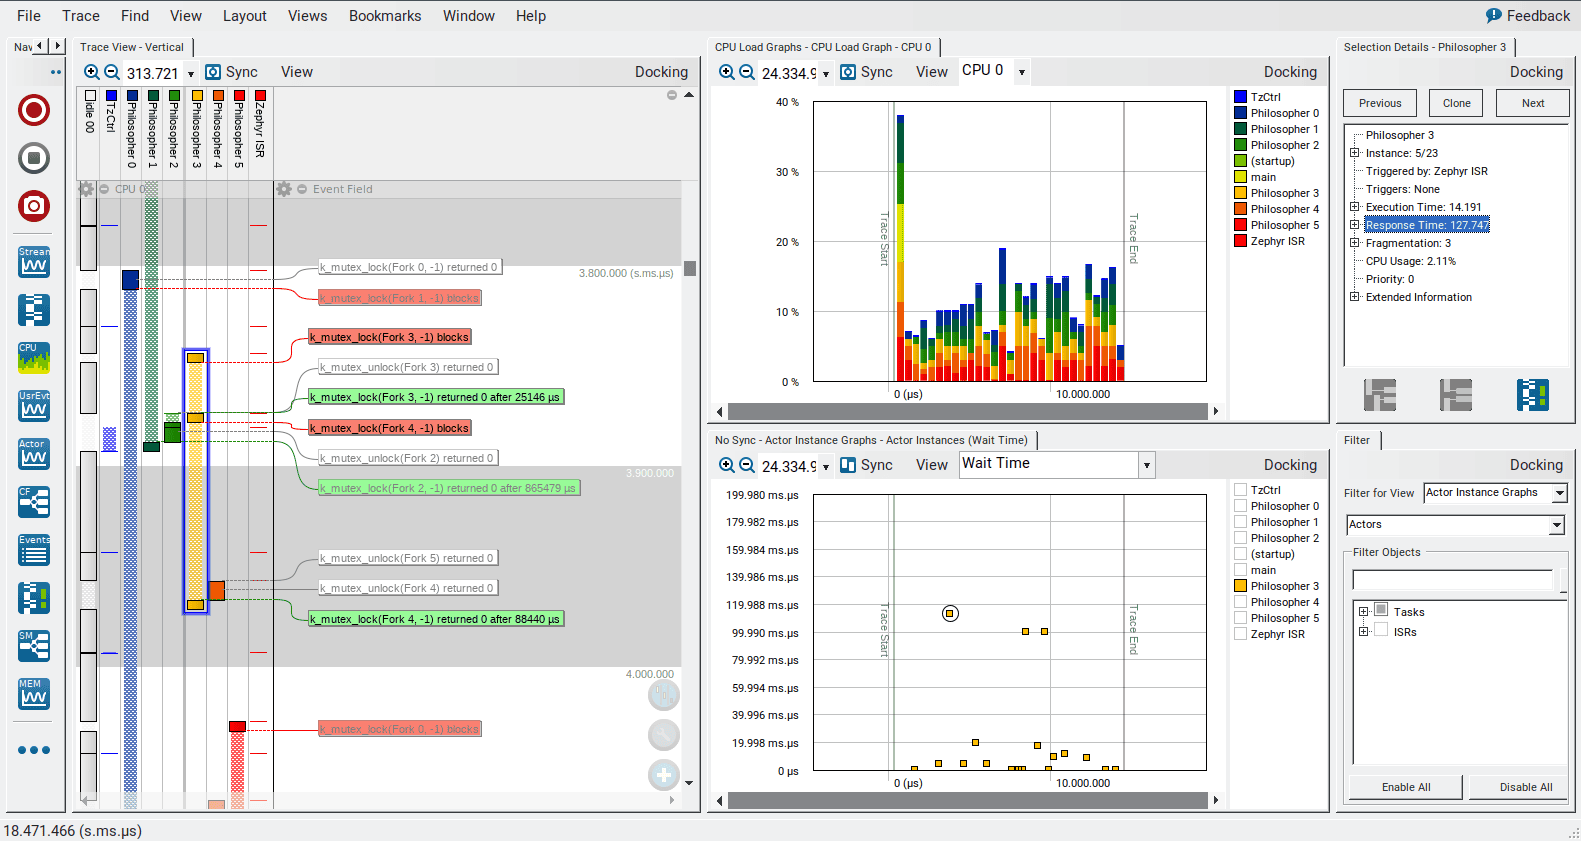Image resolution: width=1581 pixels, height=841 pixels.
Task: Zoom out in the CPU Load Graph
Action: (x=747, y=72)
